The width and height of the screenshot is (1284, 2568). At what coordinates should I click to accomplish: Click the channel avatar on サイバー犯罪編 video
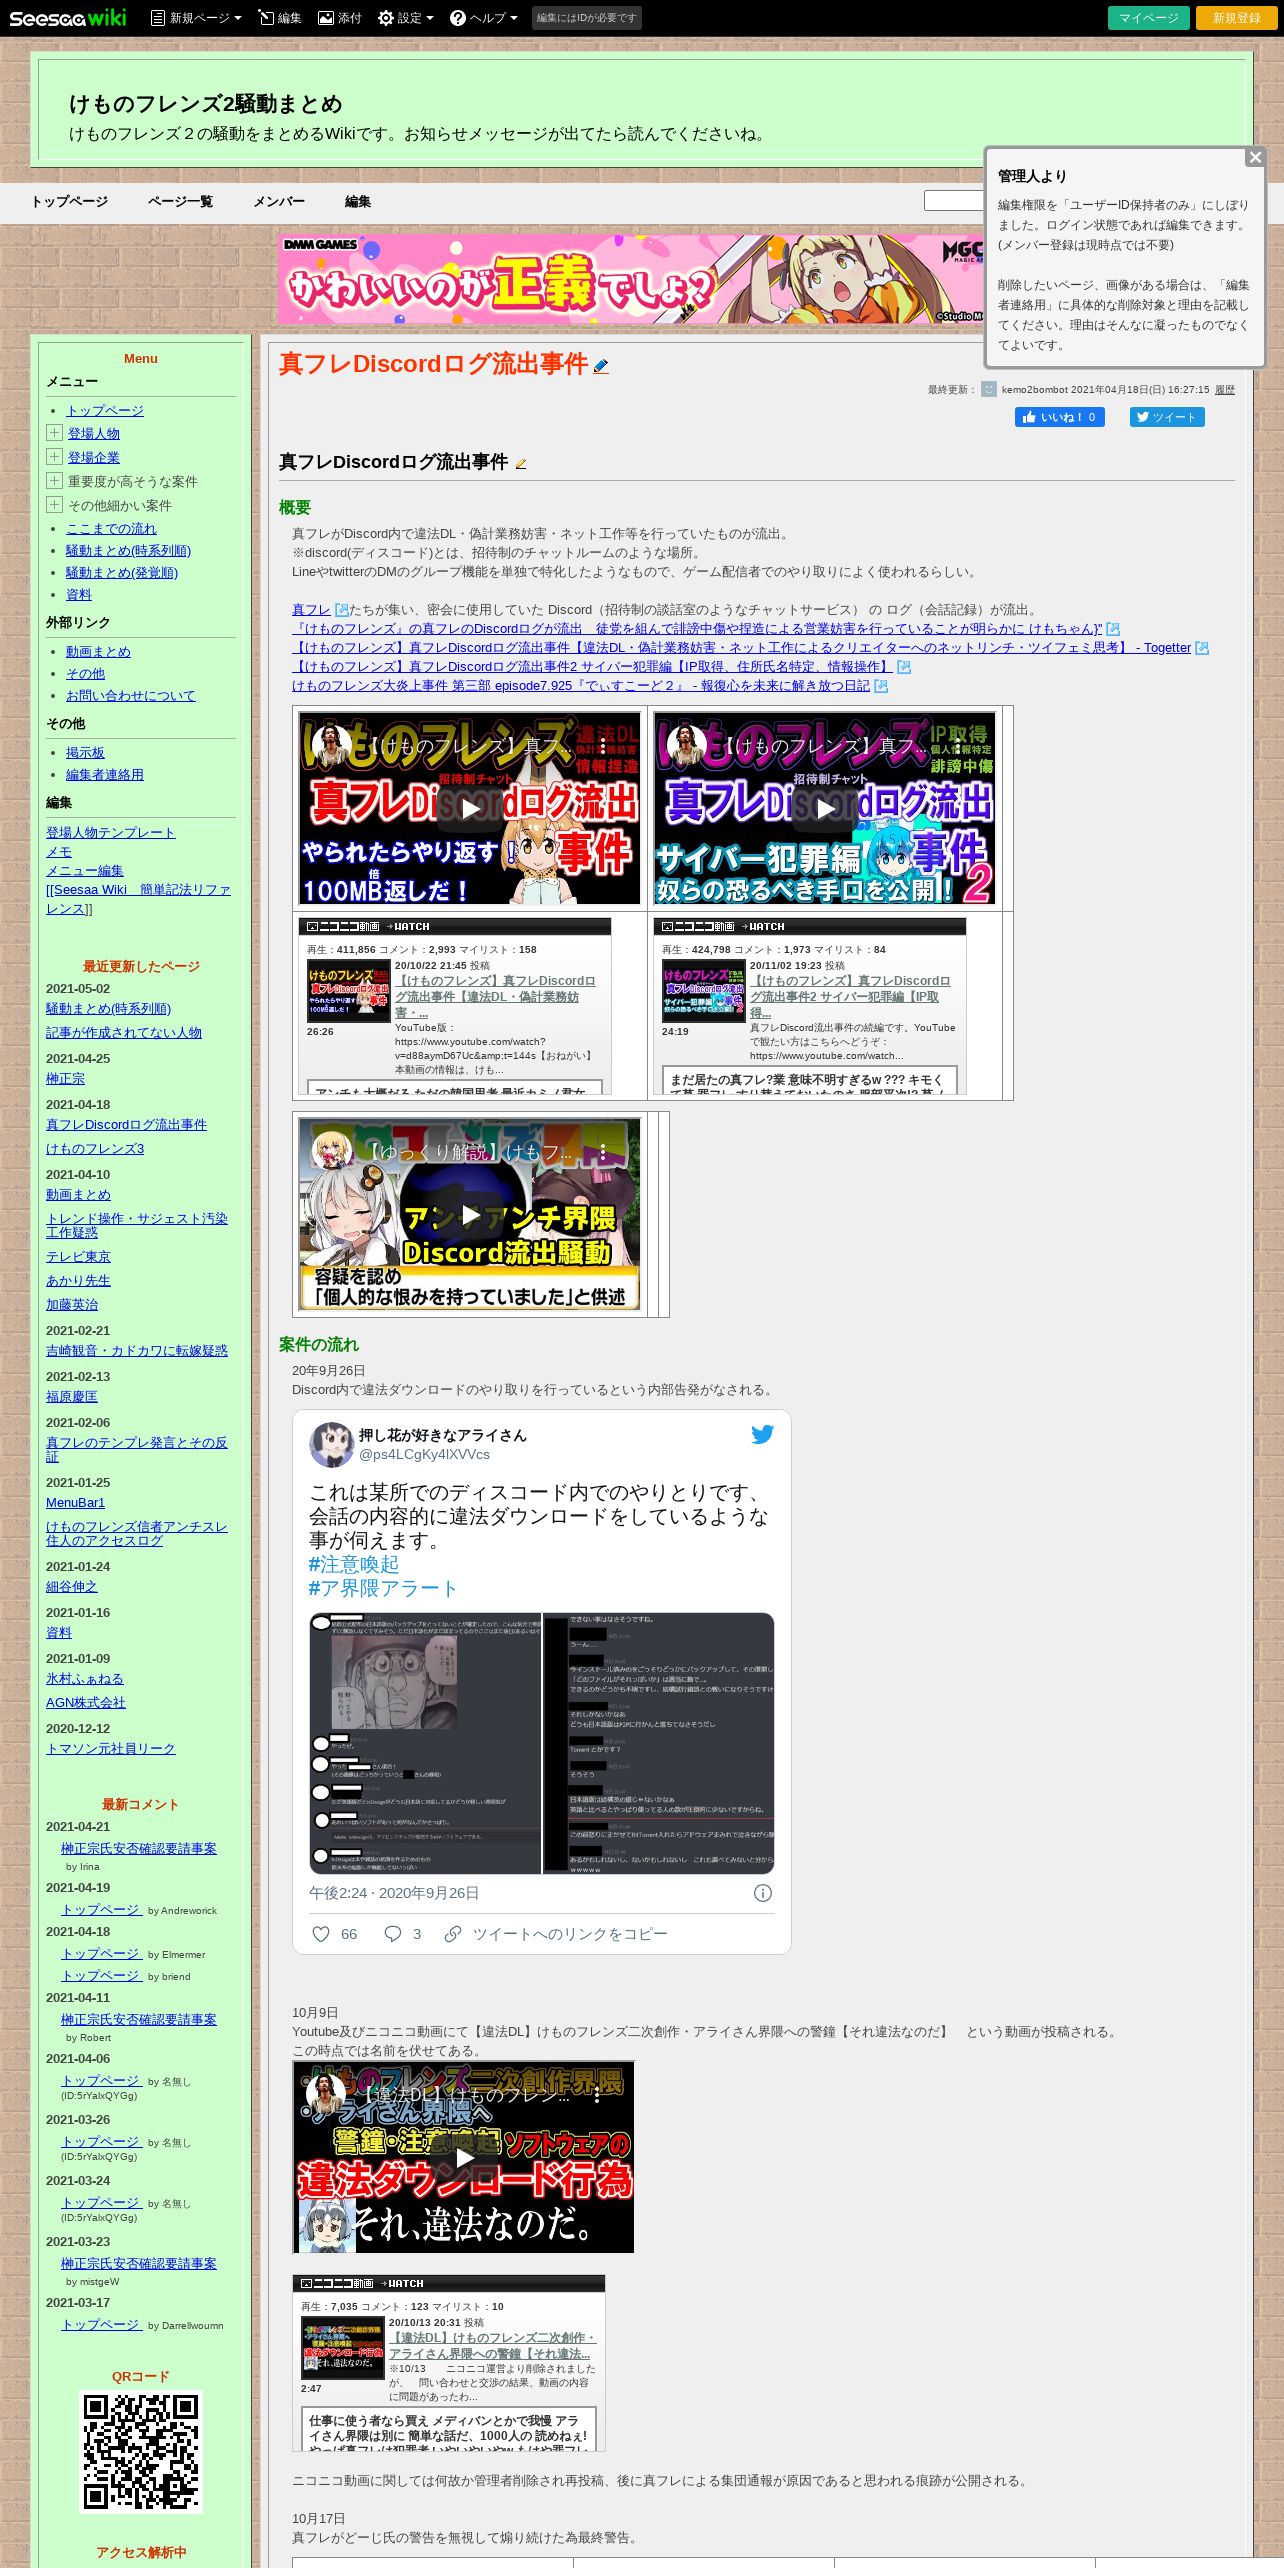point(687,745)
